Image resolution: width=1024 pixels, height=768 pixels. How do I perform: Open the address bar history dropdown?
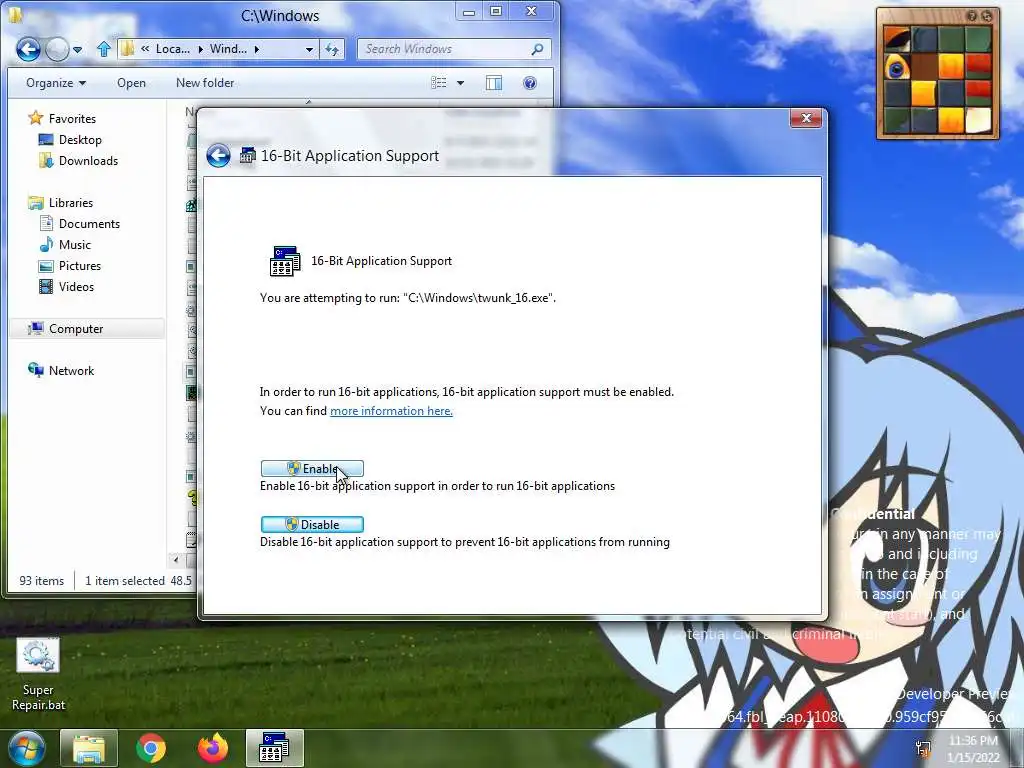point(309,49)
